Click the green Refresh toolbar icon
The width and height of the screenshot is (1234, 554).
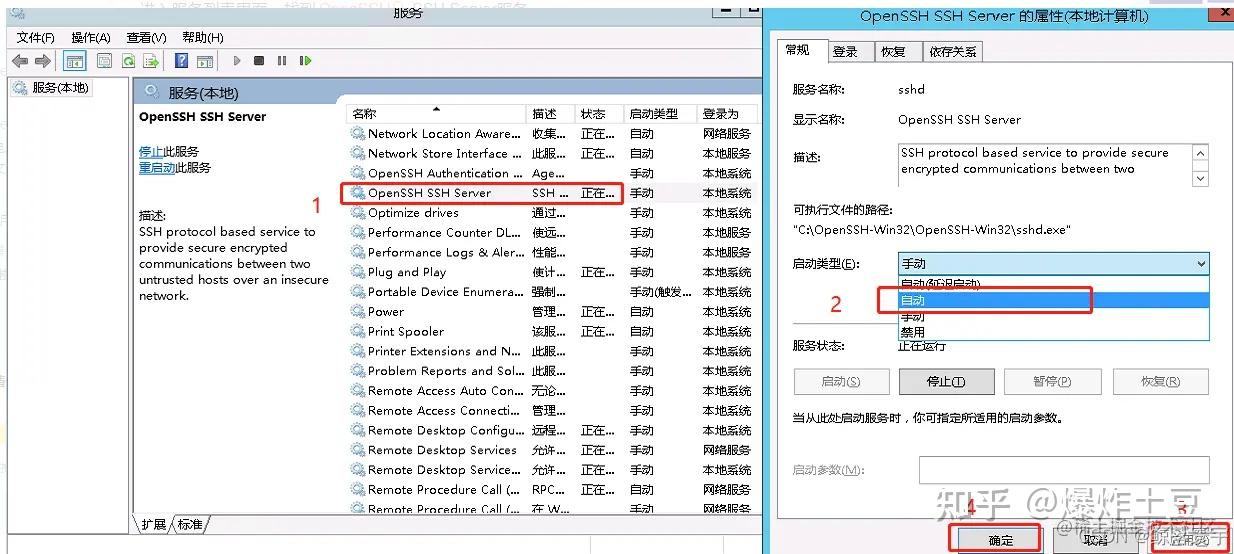point(128,61)
